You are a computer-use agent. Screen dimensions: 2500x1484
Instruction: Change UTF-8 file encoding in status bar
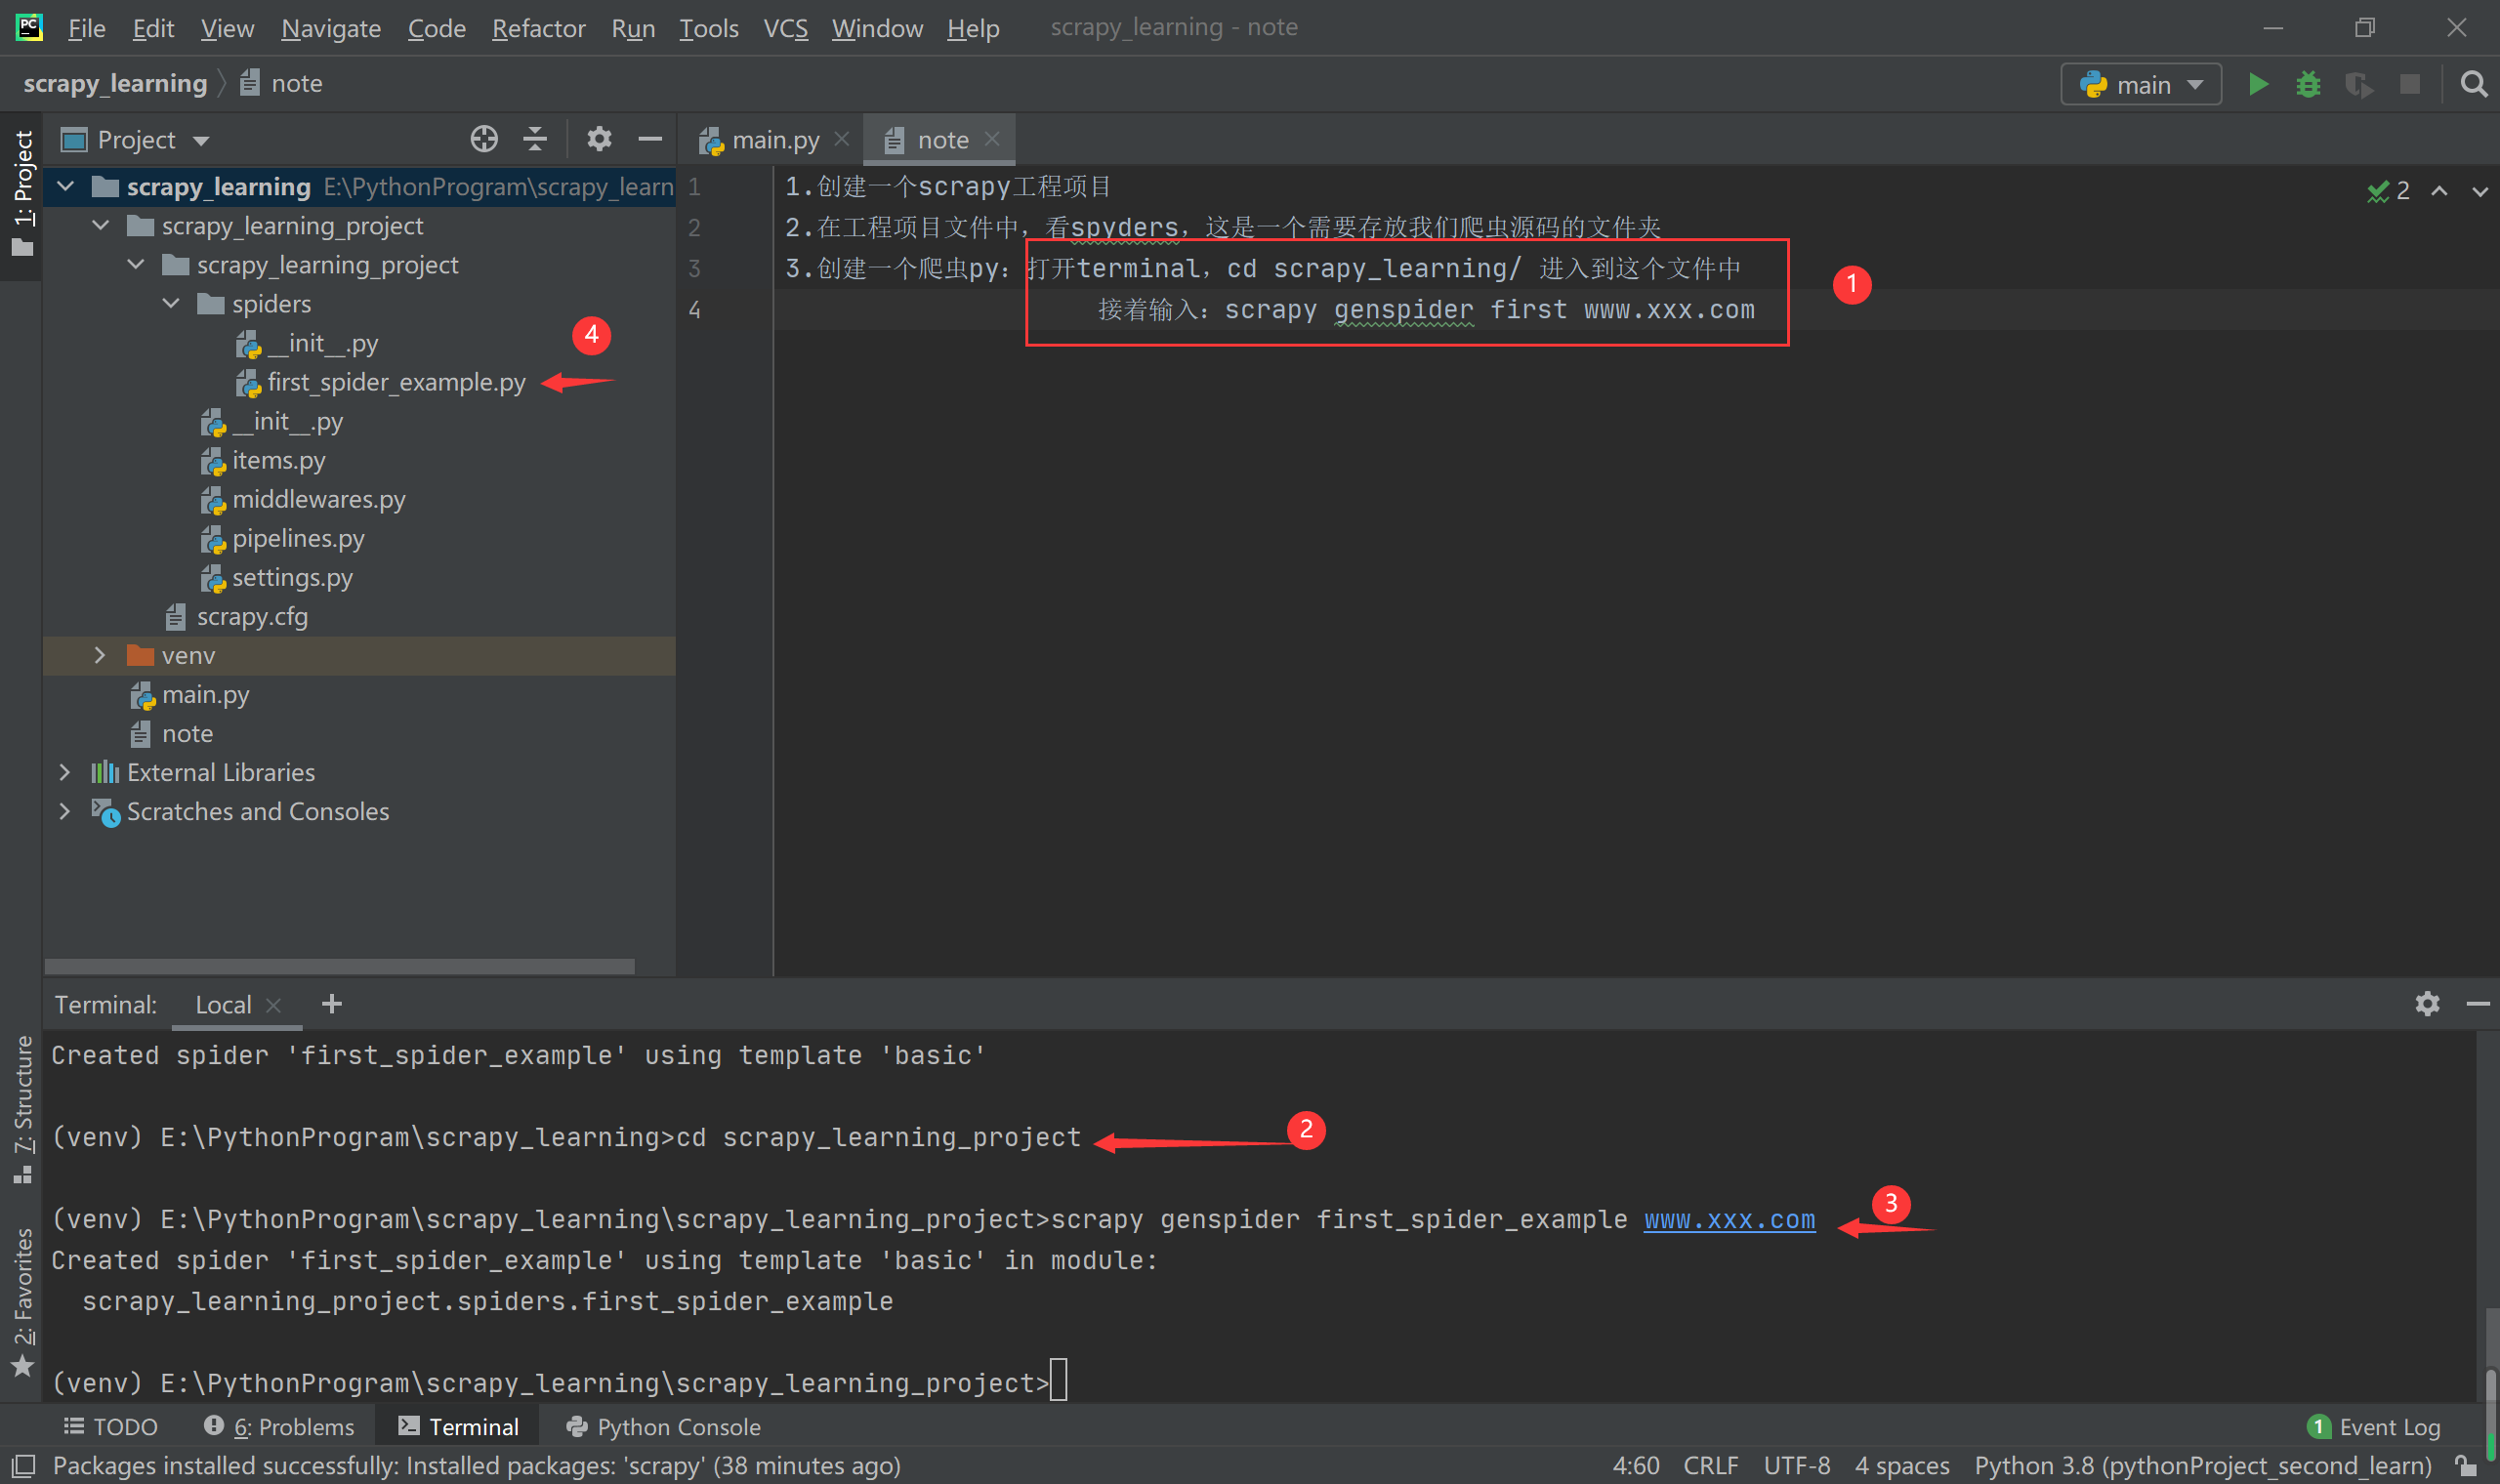(x=1796, y=1466)
